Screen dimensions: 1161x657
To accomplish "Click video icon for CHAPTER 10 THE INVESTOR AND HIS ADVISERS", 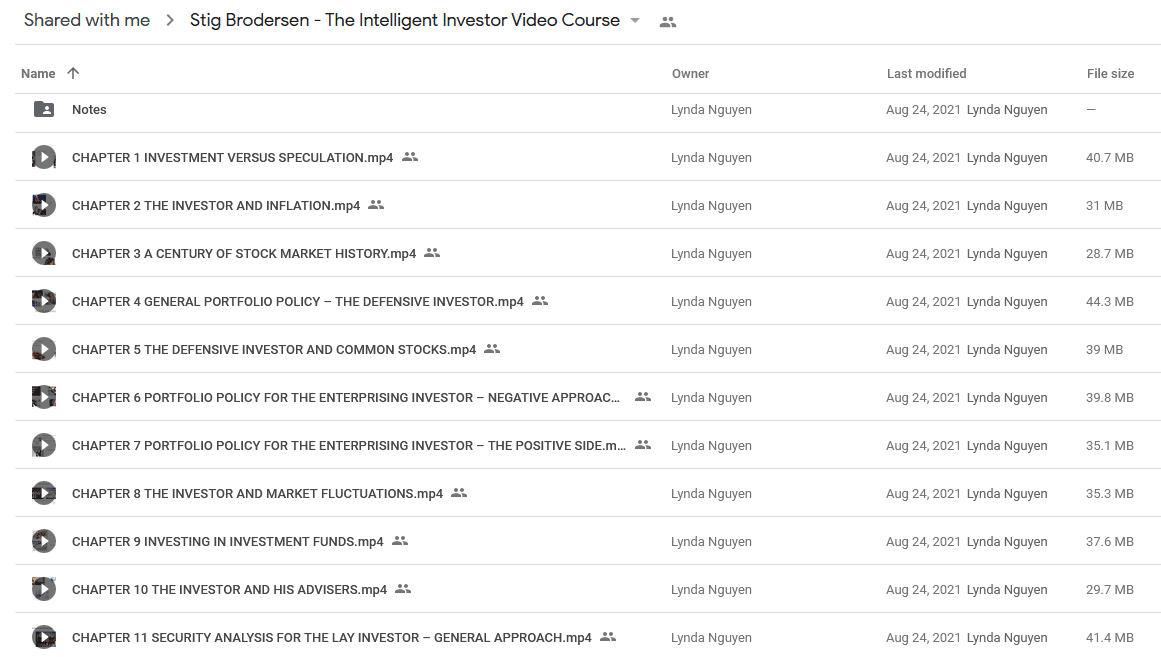I will click(44, 590).
